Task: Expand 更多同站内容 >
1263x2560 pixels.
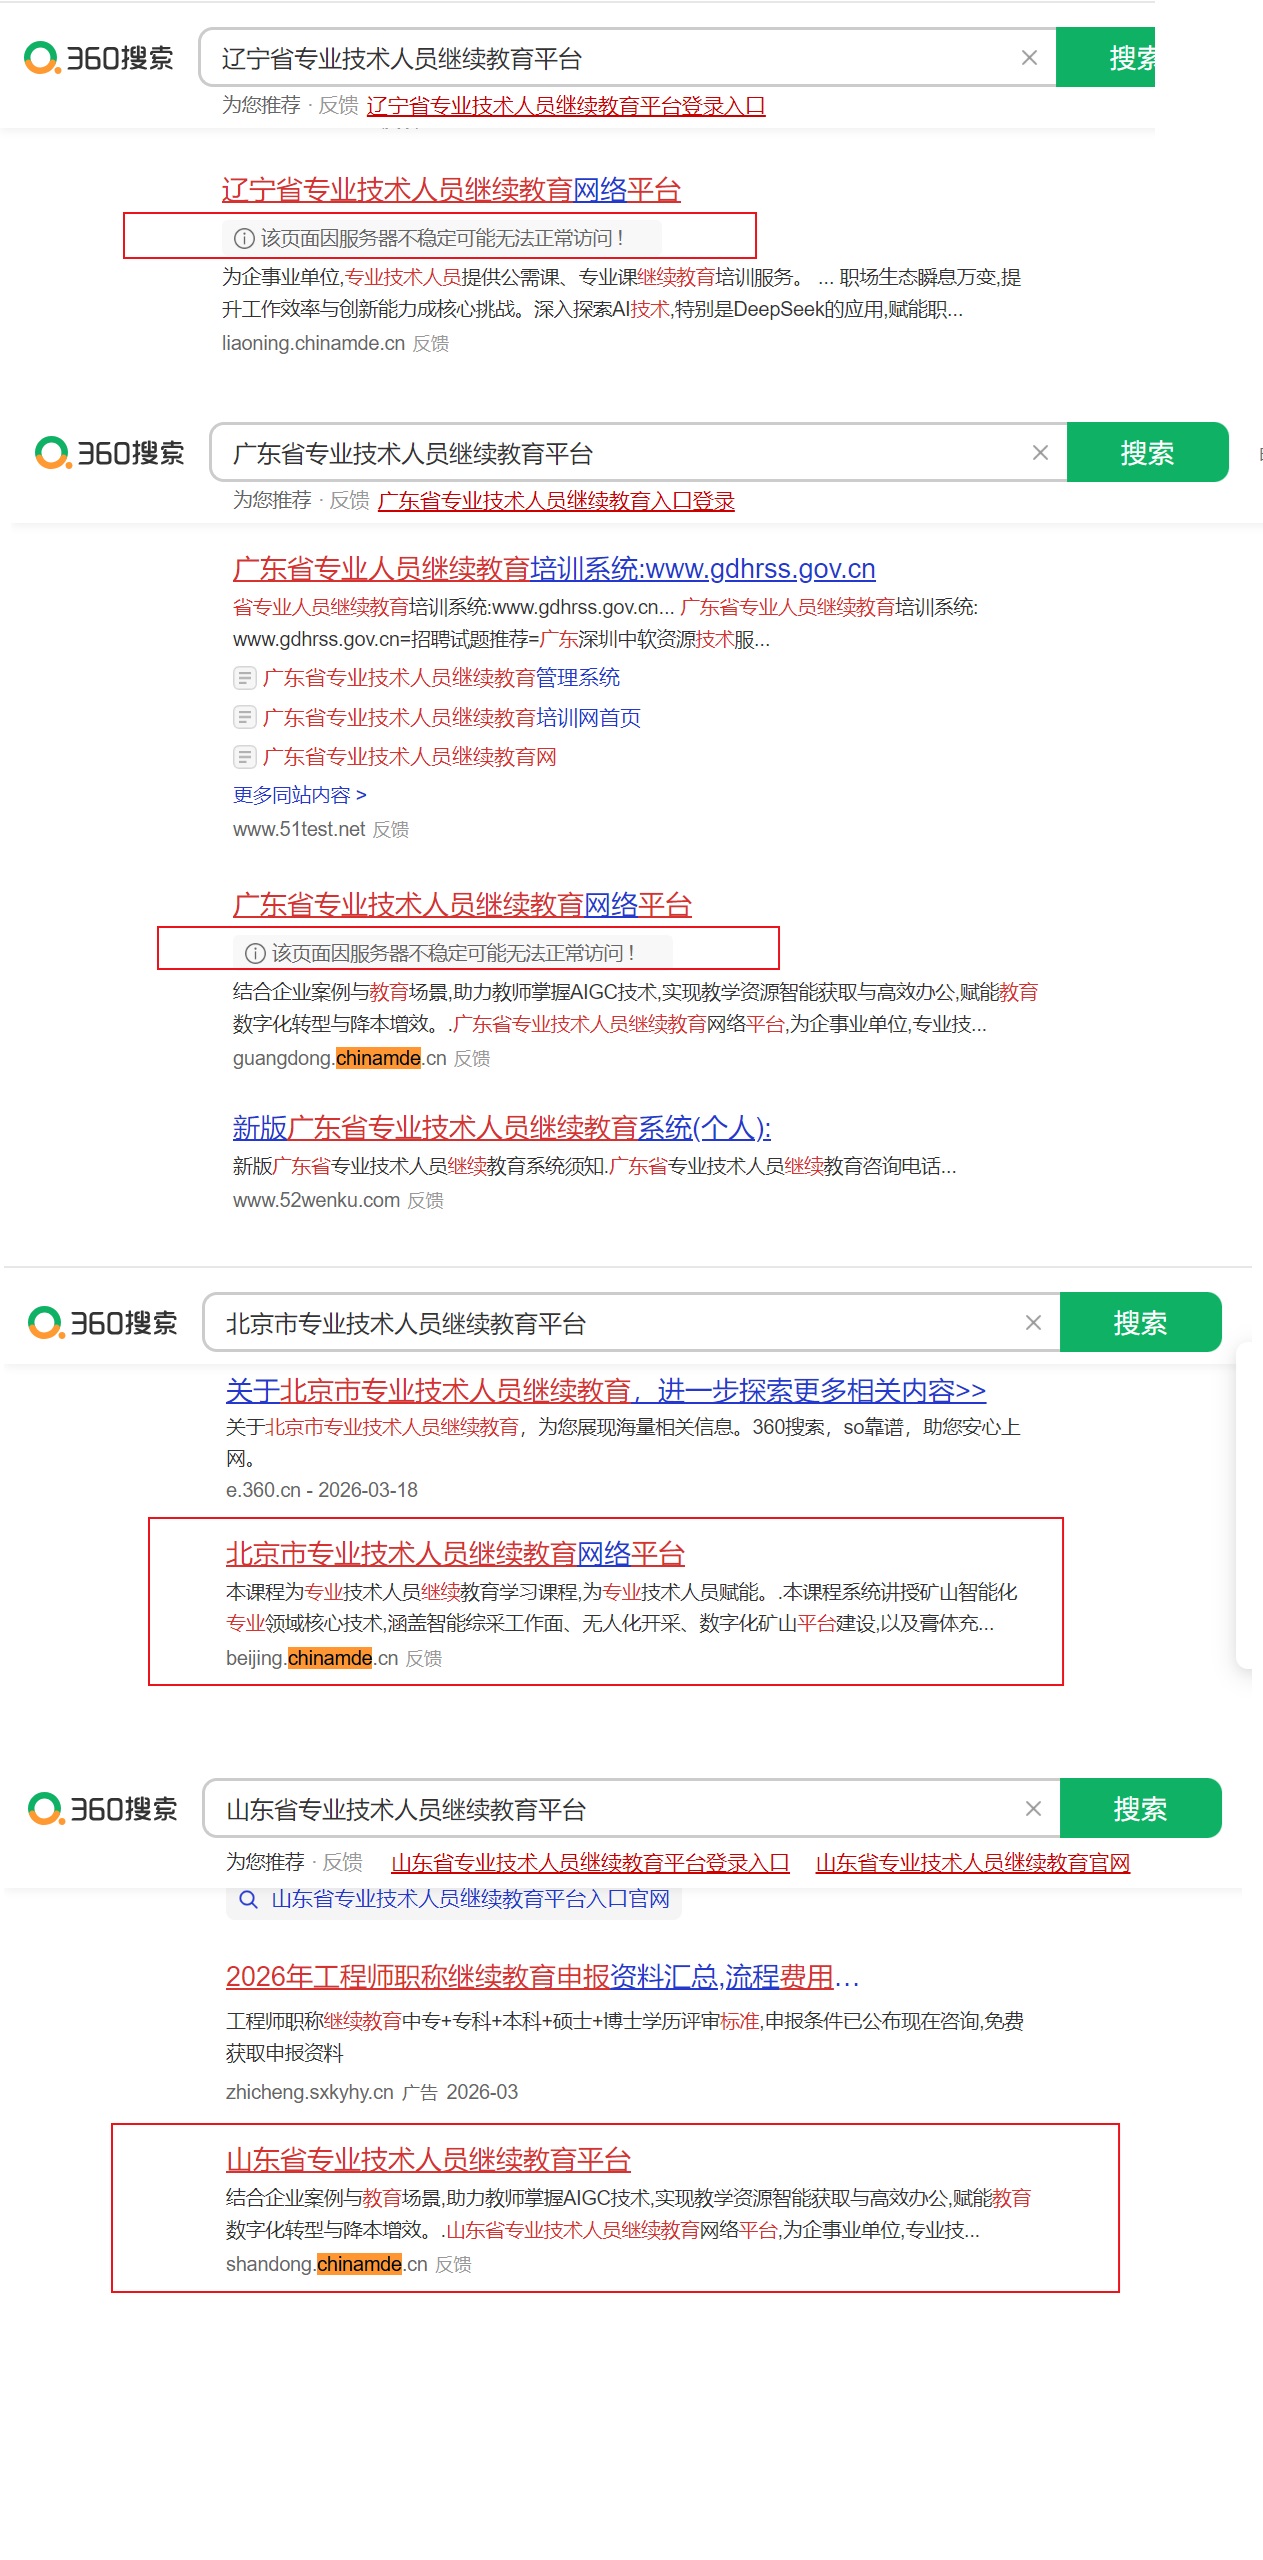Action: (300, 795)
